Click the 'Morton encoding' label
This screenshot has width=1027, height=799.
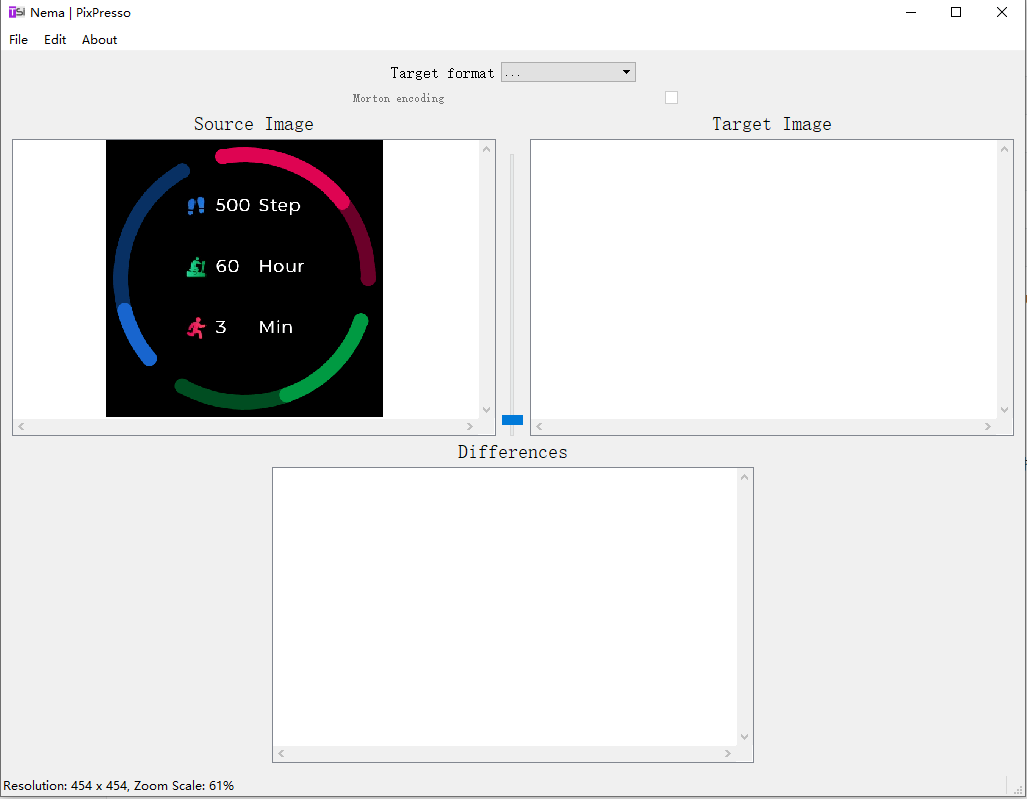[398, 98]
